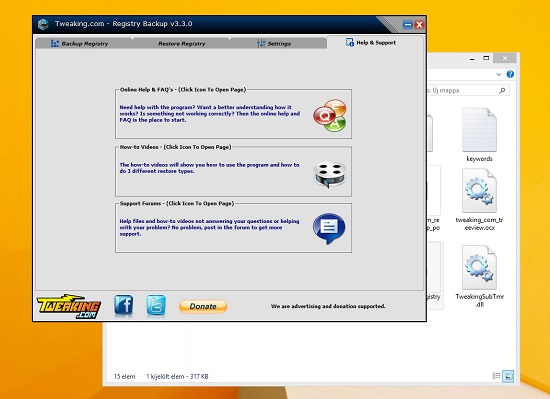Click the 'We are advertising and donation supported' text

tap(328, 306)
